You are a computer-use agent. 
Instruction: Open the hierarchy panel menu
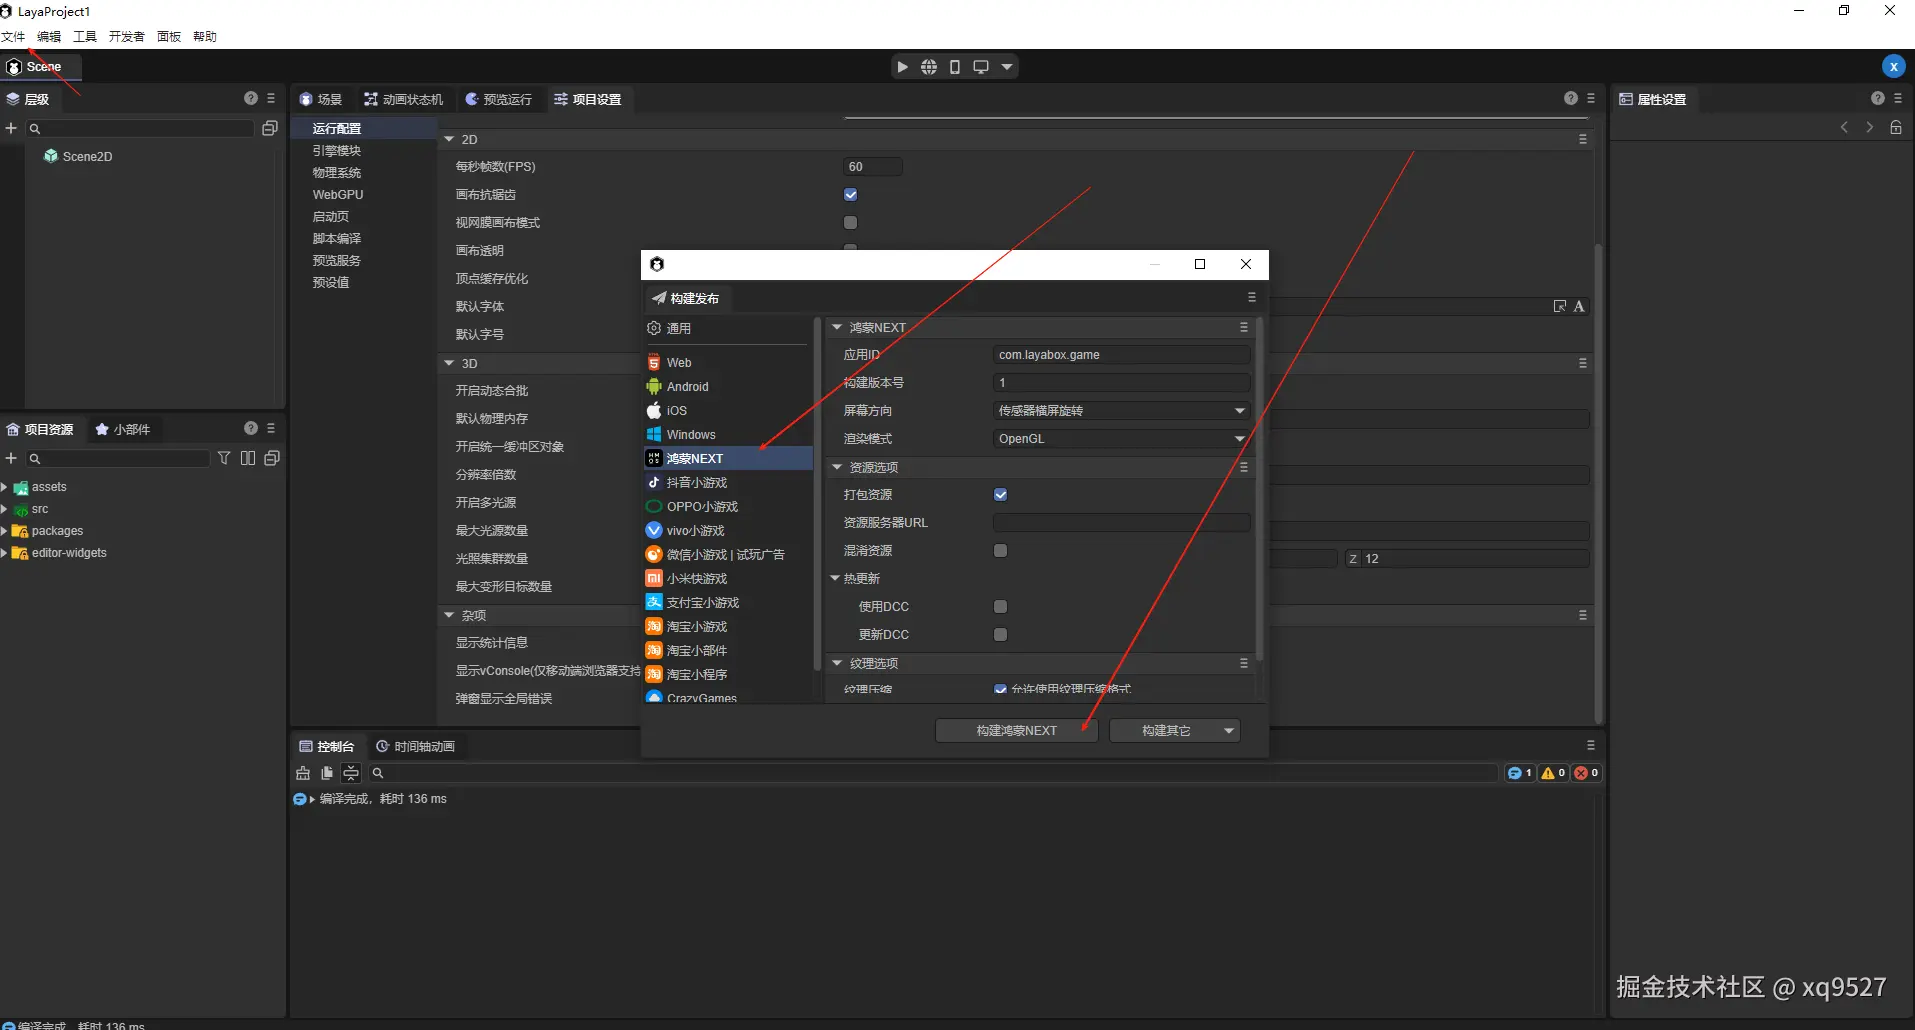(271, 98)
